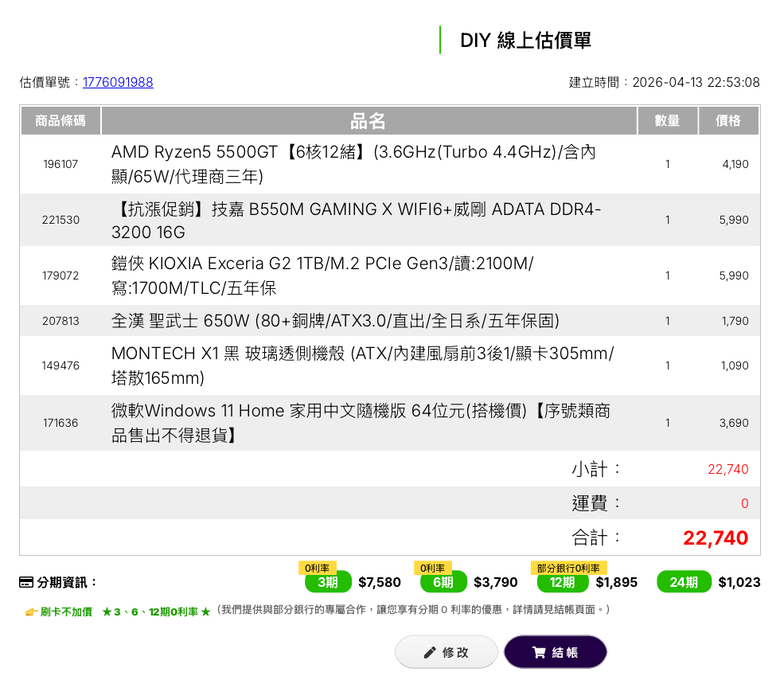
Task: Click the 技嘉 B550M GAMING X WIFI6 item name
Action: pos(356,220)
